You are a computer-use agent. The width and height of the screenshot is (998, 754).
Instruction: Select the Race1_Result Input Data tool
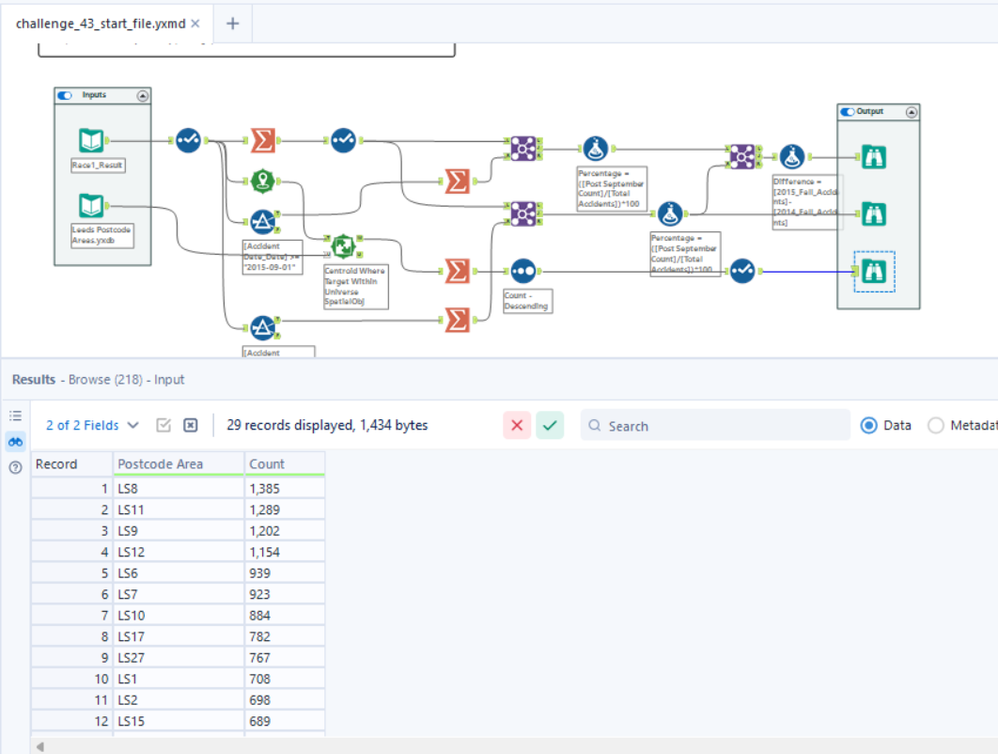[x=91, y=140]
